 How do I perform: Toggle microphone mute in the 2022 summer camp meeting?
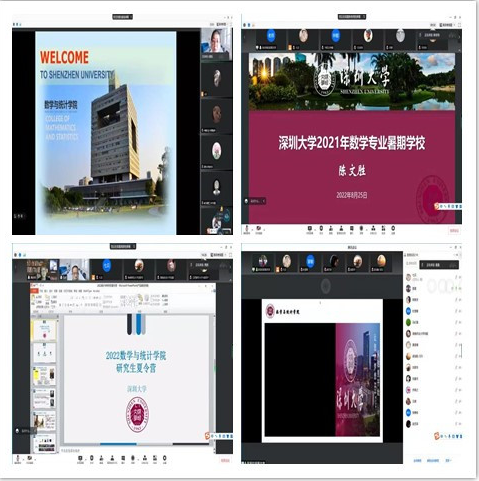coord(18,459)
